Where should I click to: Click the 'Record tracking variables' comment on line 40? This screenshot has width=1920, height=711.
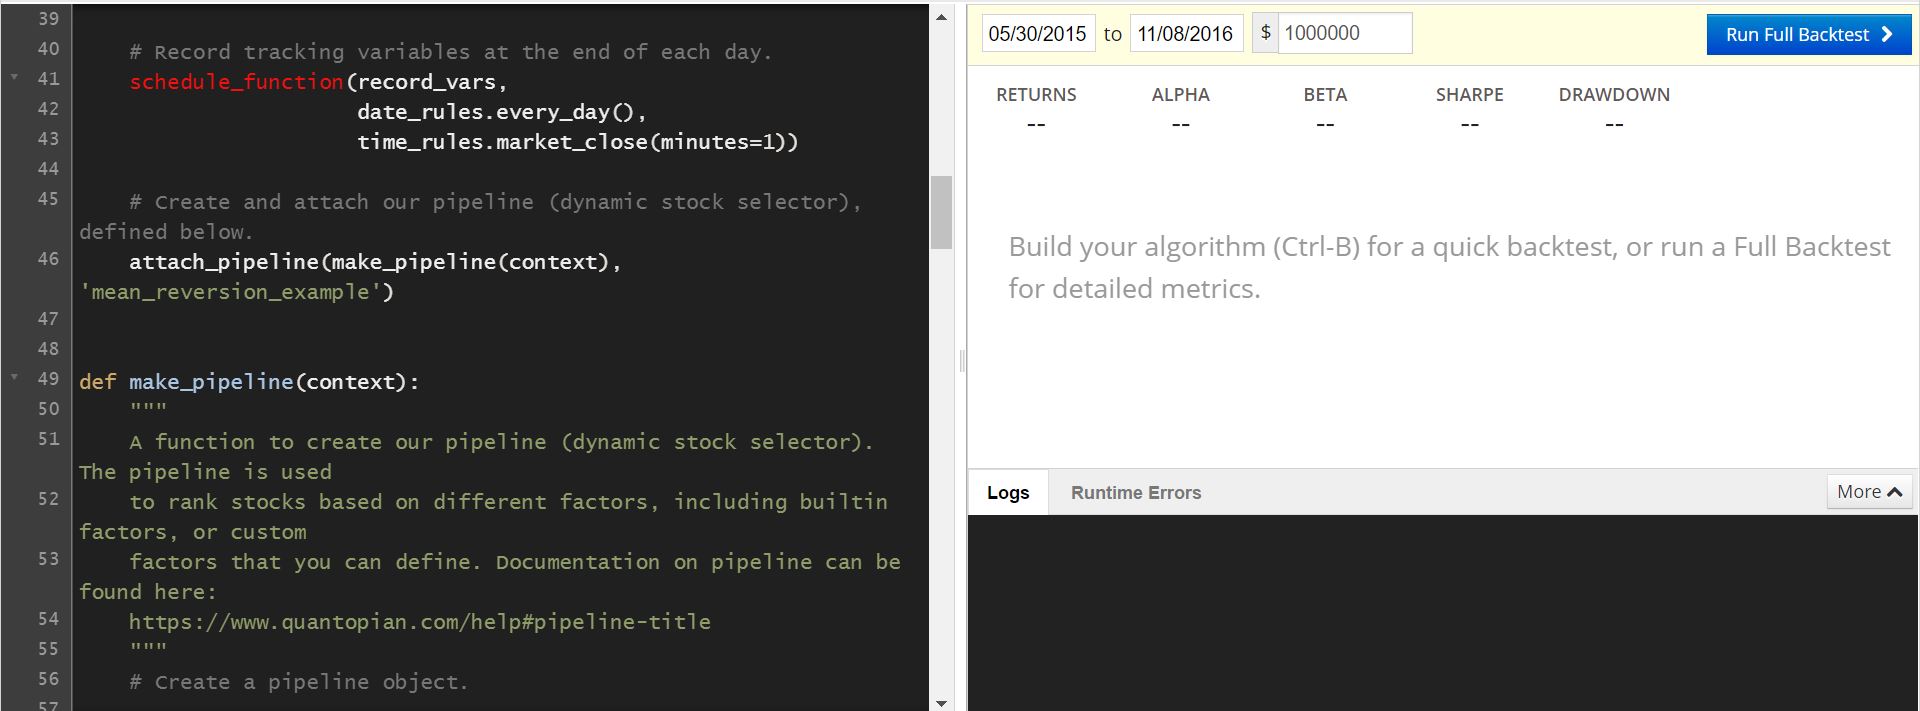point(451,52)
